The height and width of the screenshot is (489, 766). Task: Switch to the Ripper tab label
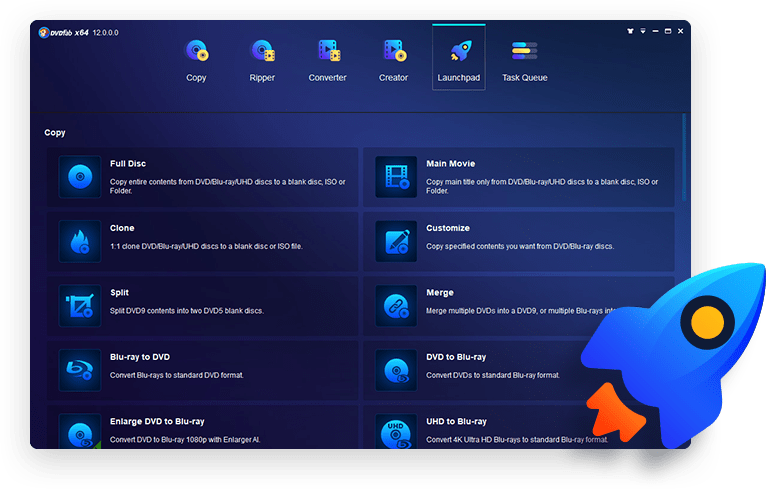[262, 78]
